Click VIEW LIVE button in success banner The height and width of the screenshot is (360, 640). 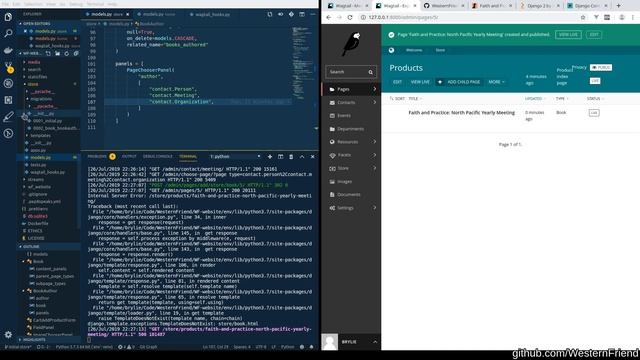[x=568, y=35]
